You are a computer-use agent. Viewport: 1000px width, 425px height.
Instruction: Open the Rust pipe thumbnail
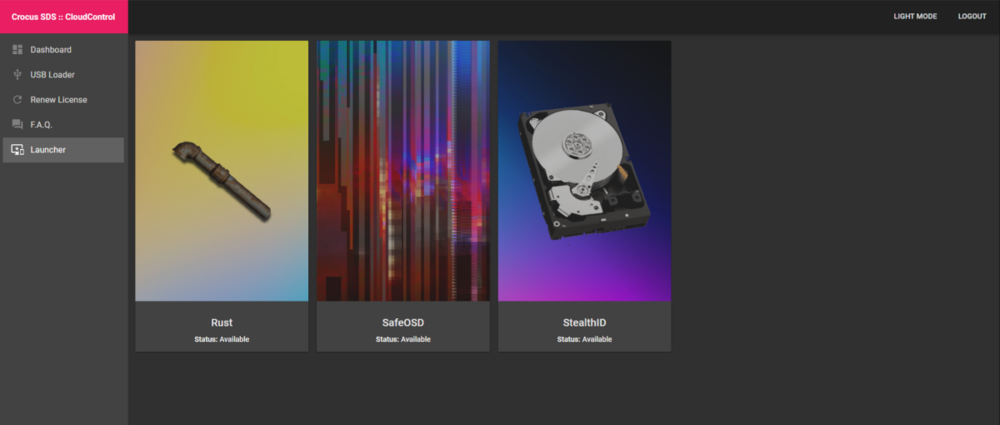click(x=221, y=171)
